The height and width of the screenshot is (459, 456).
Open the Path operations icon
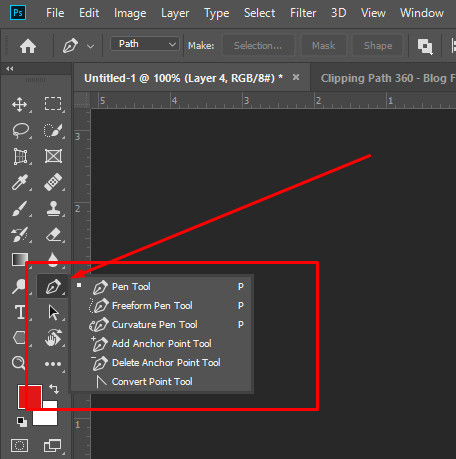tap(425, 46)
